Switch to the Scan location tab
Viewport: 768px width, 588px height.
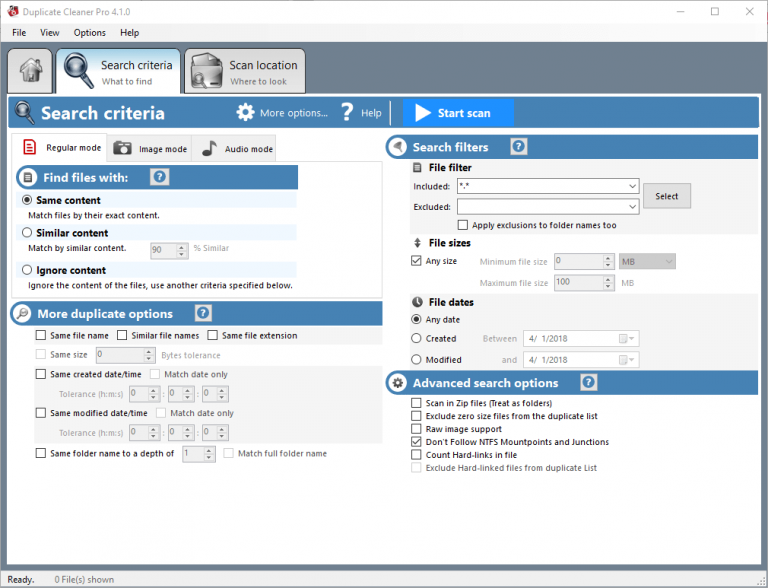(245, 72)
